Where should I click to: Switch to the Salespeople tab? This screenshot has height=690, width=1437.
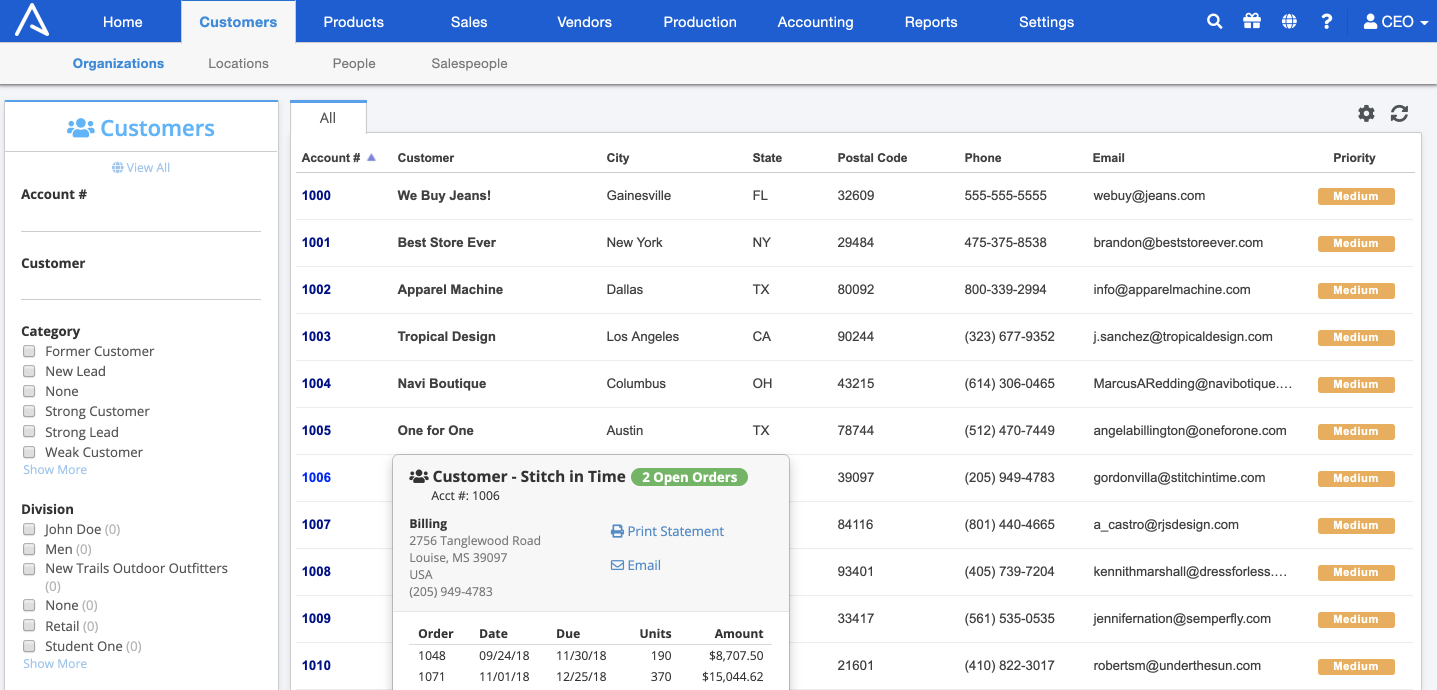pos(468,62)
